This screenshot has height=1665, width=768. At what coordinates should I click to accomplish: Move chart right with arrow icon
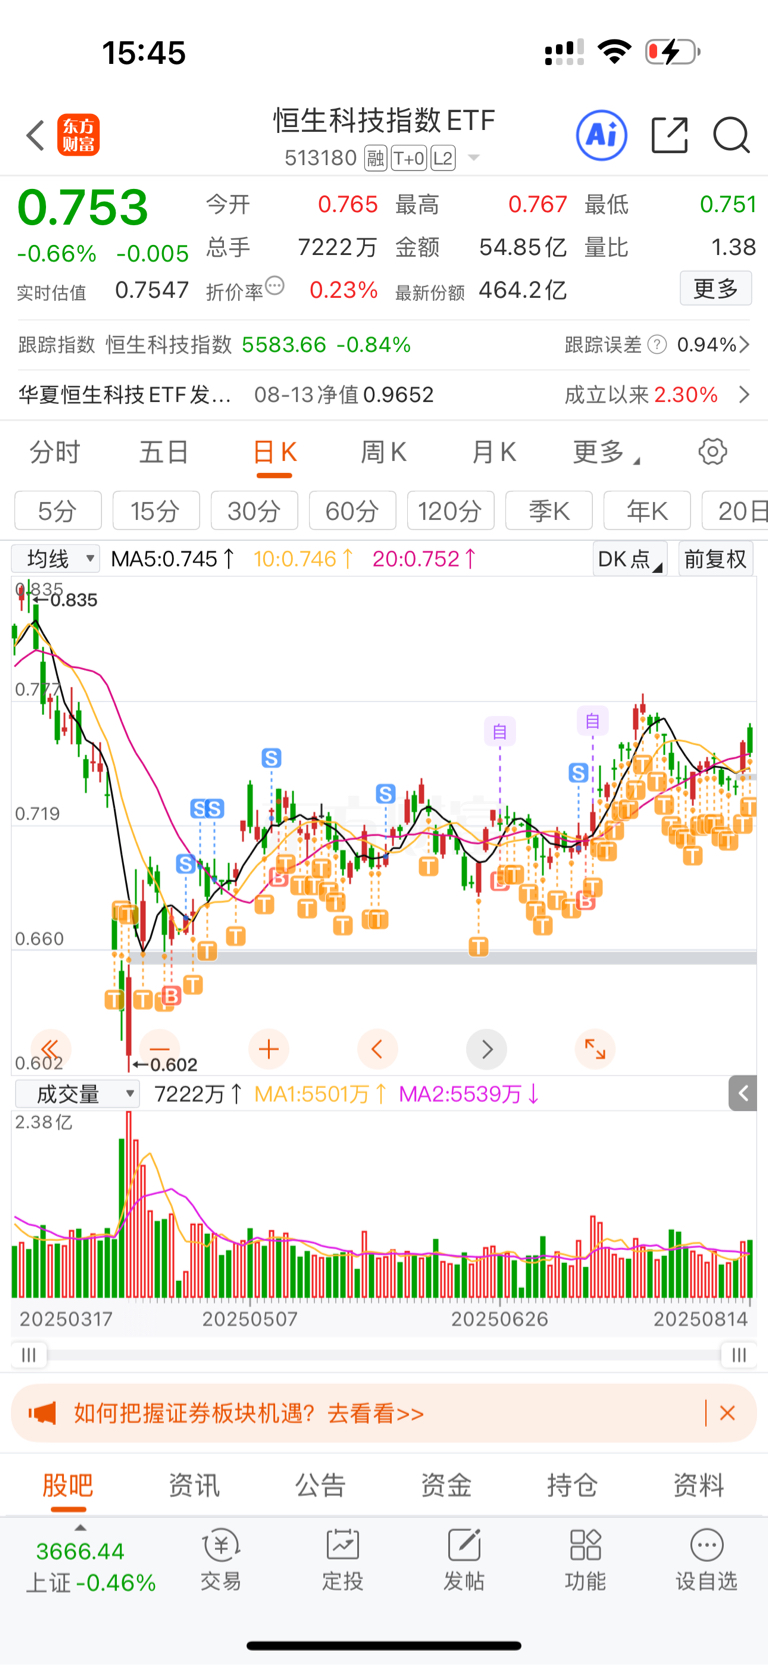[487, 1049]
